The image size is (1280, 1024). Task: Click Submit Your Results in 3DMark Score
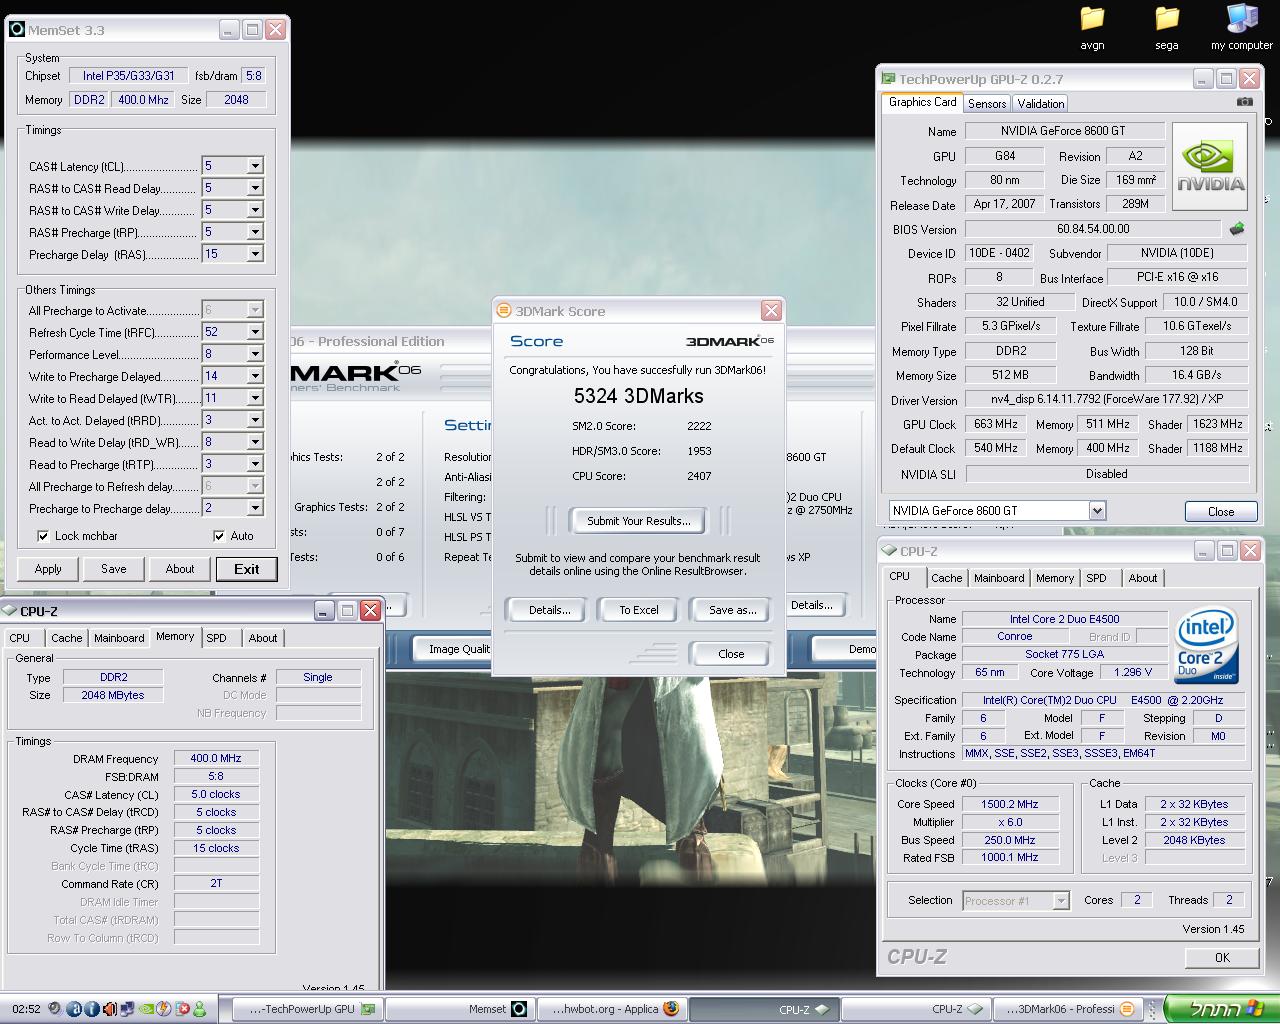[x=639, y=521]
